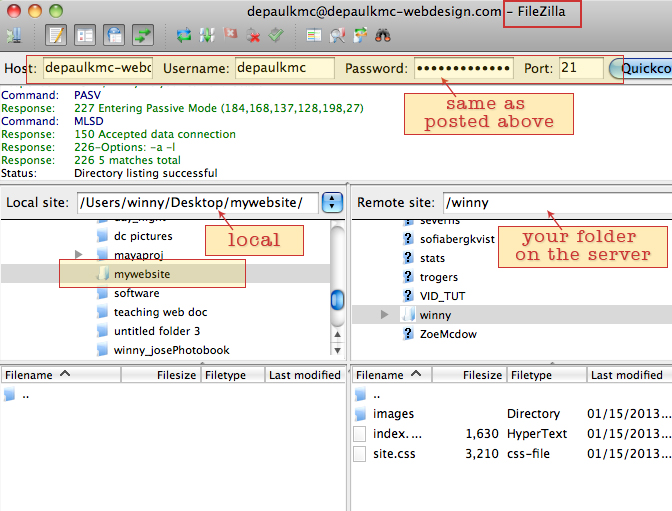The height and width of the screenshot is (511, 672).
Task: Select the remote index file row
Action: coord(512,433)
